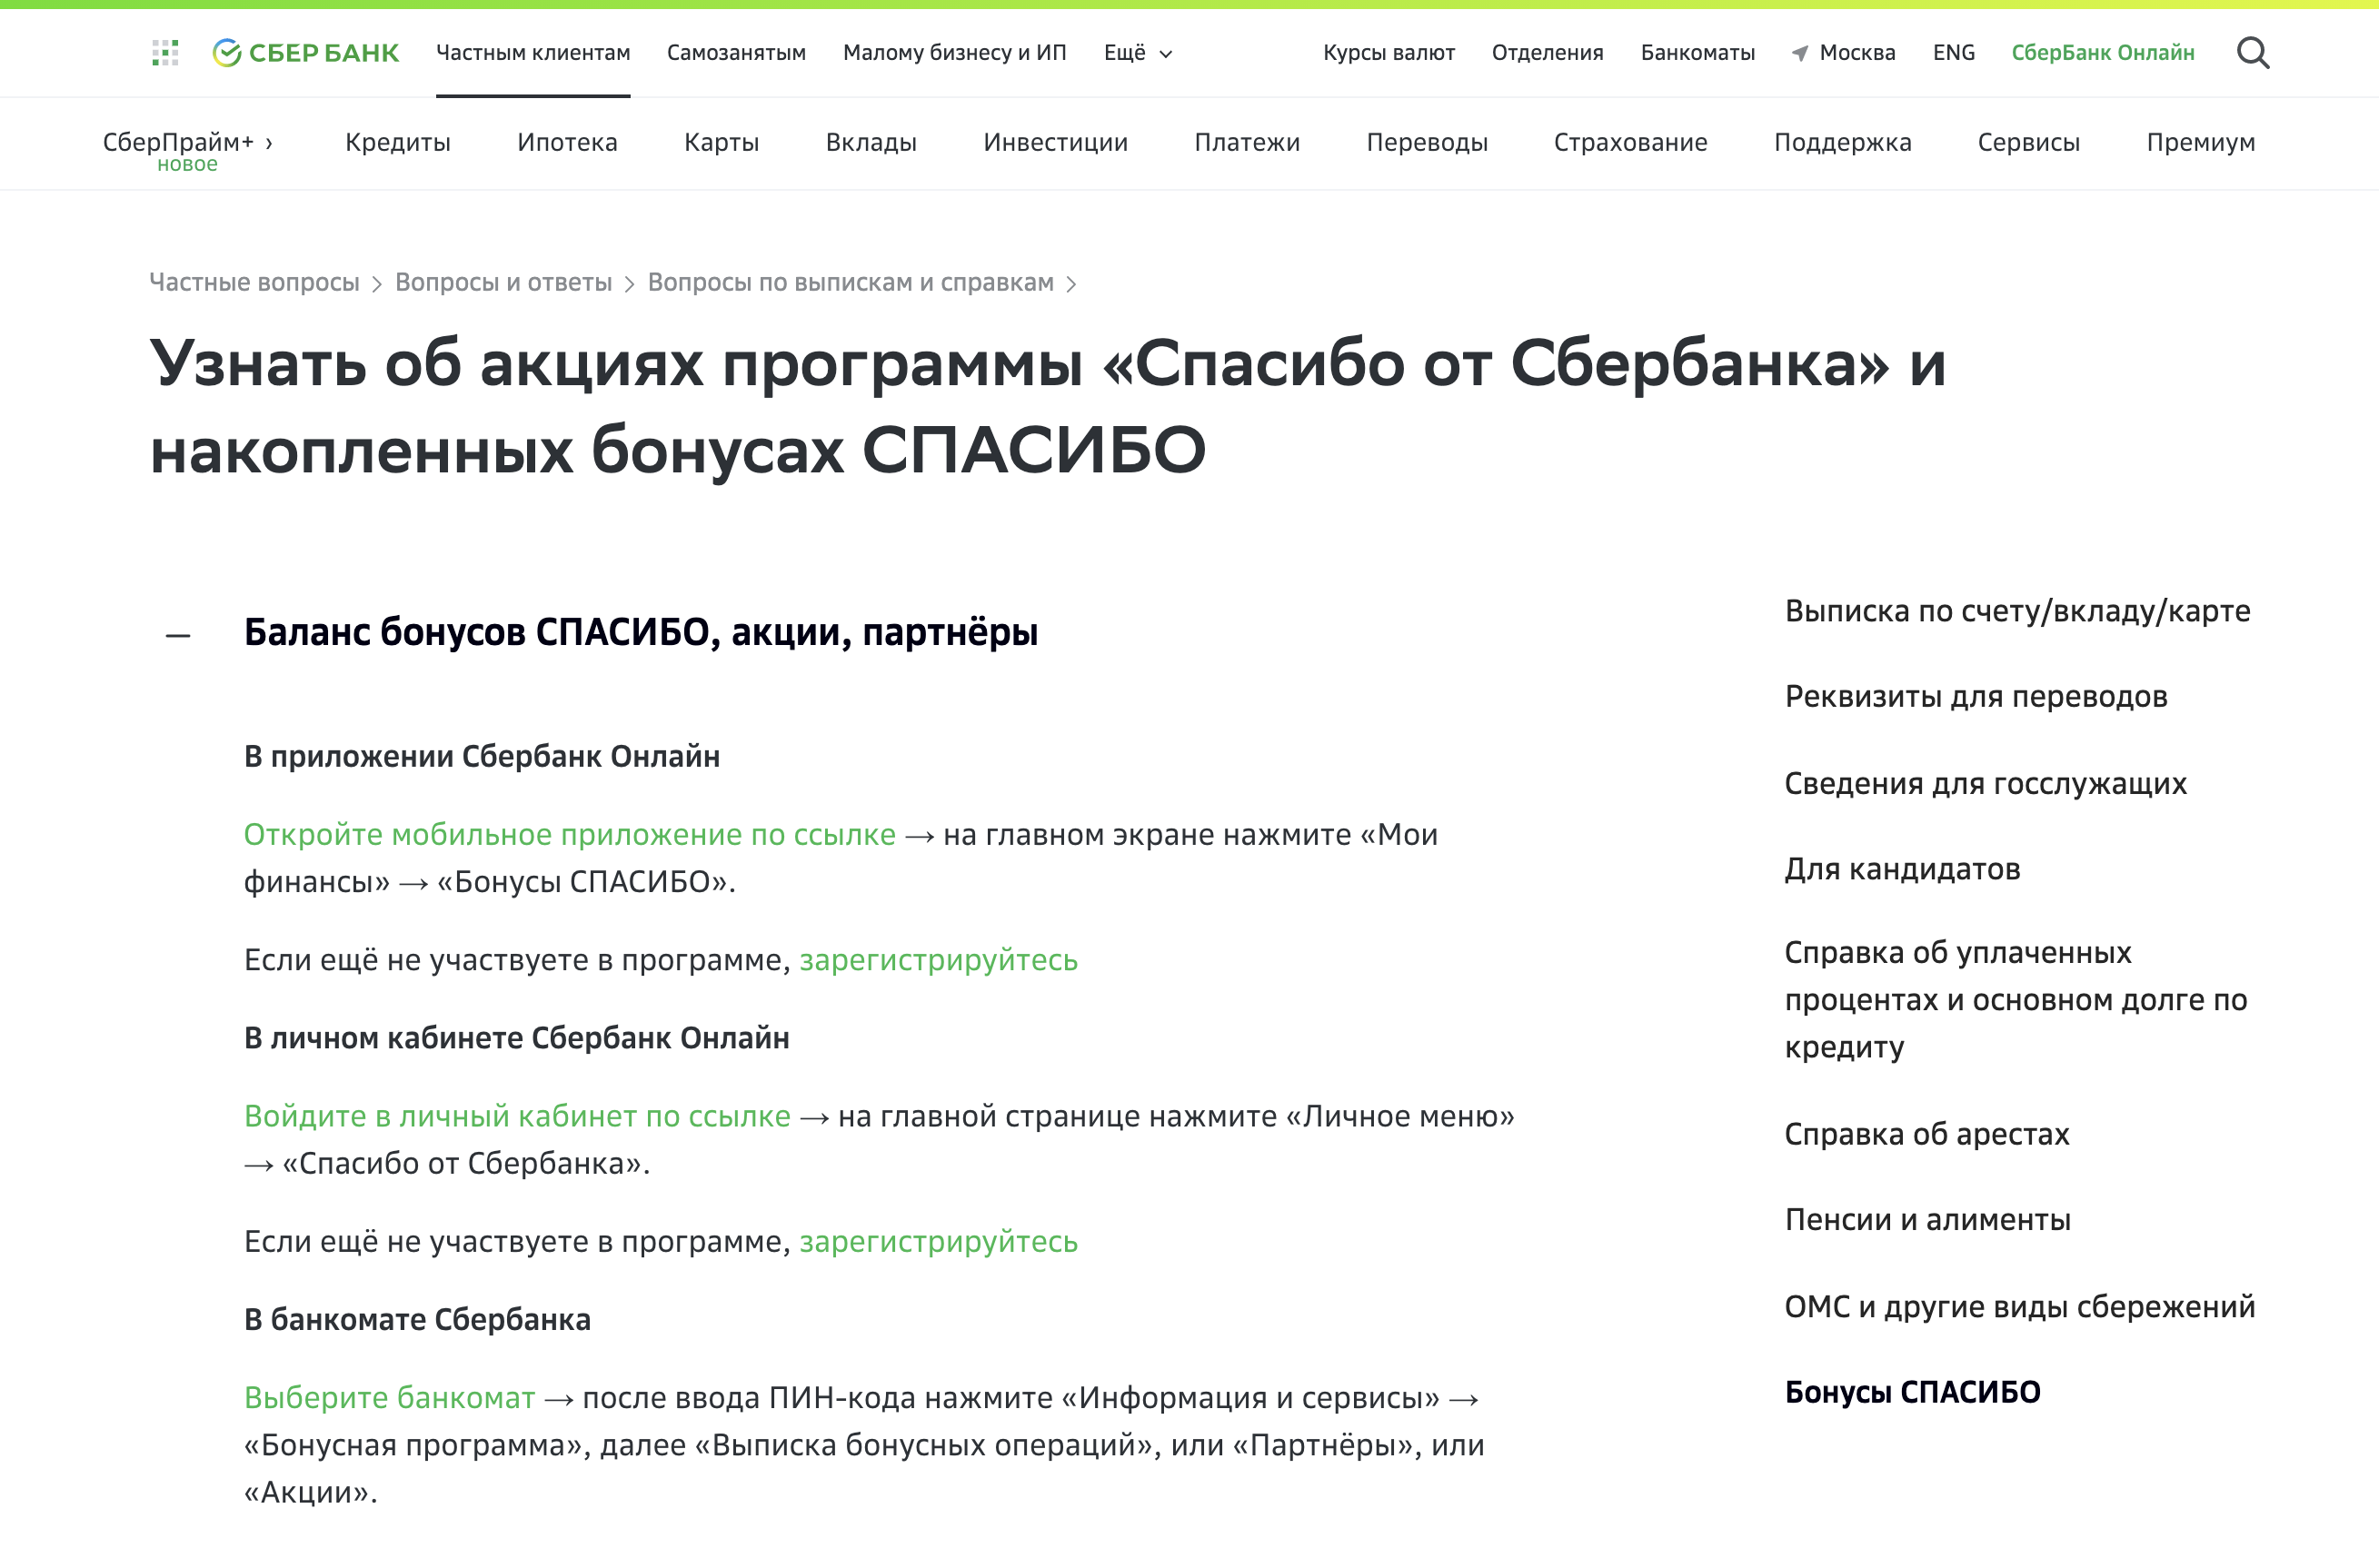Open СберБанк Онлайн login link
This screenshot has height=1568, width=2379.
tap(2102, 53)
